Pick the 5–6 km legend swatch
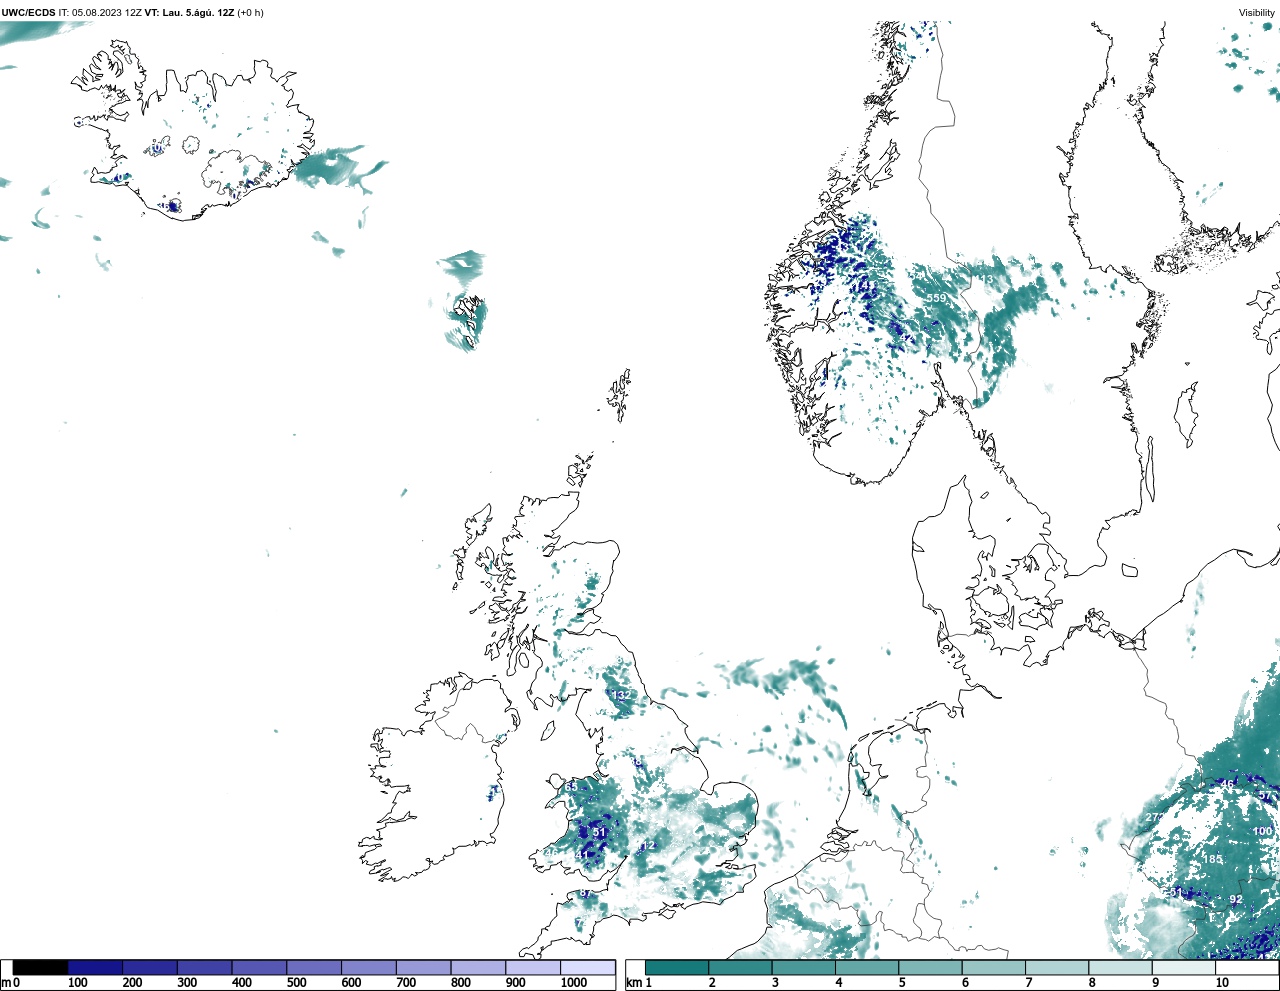The width and height of the screenshot is (1280, 991). click(x=930, y=967)
